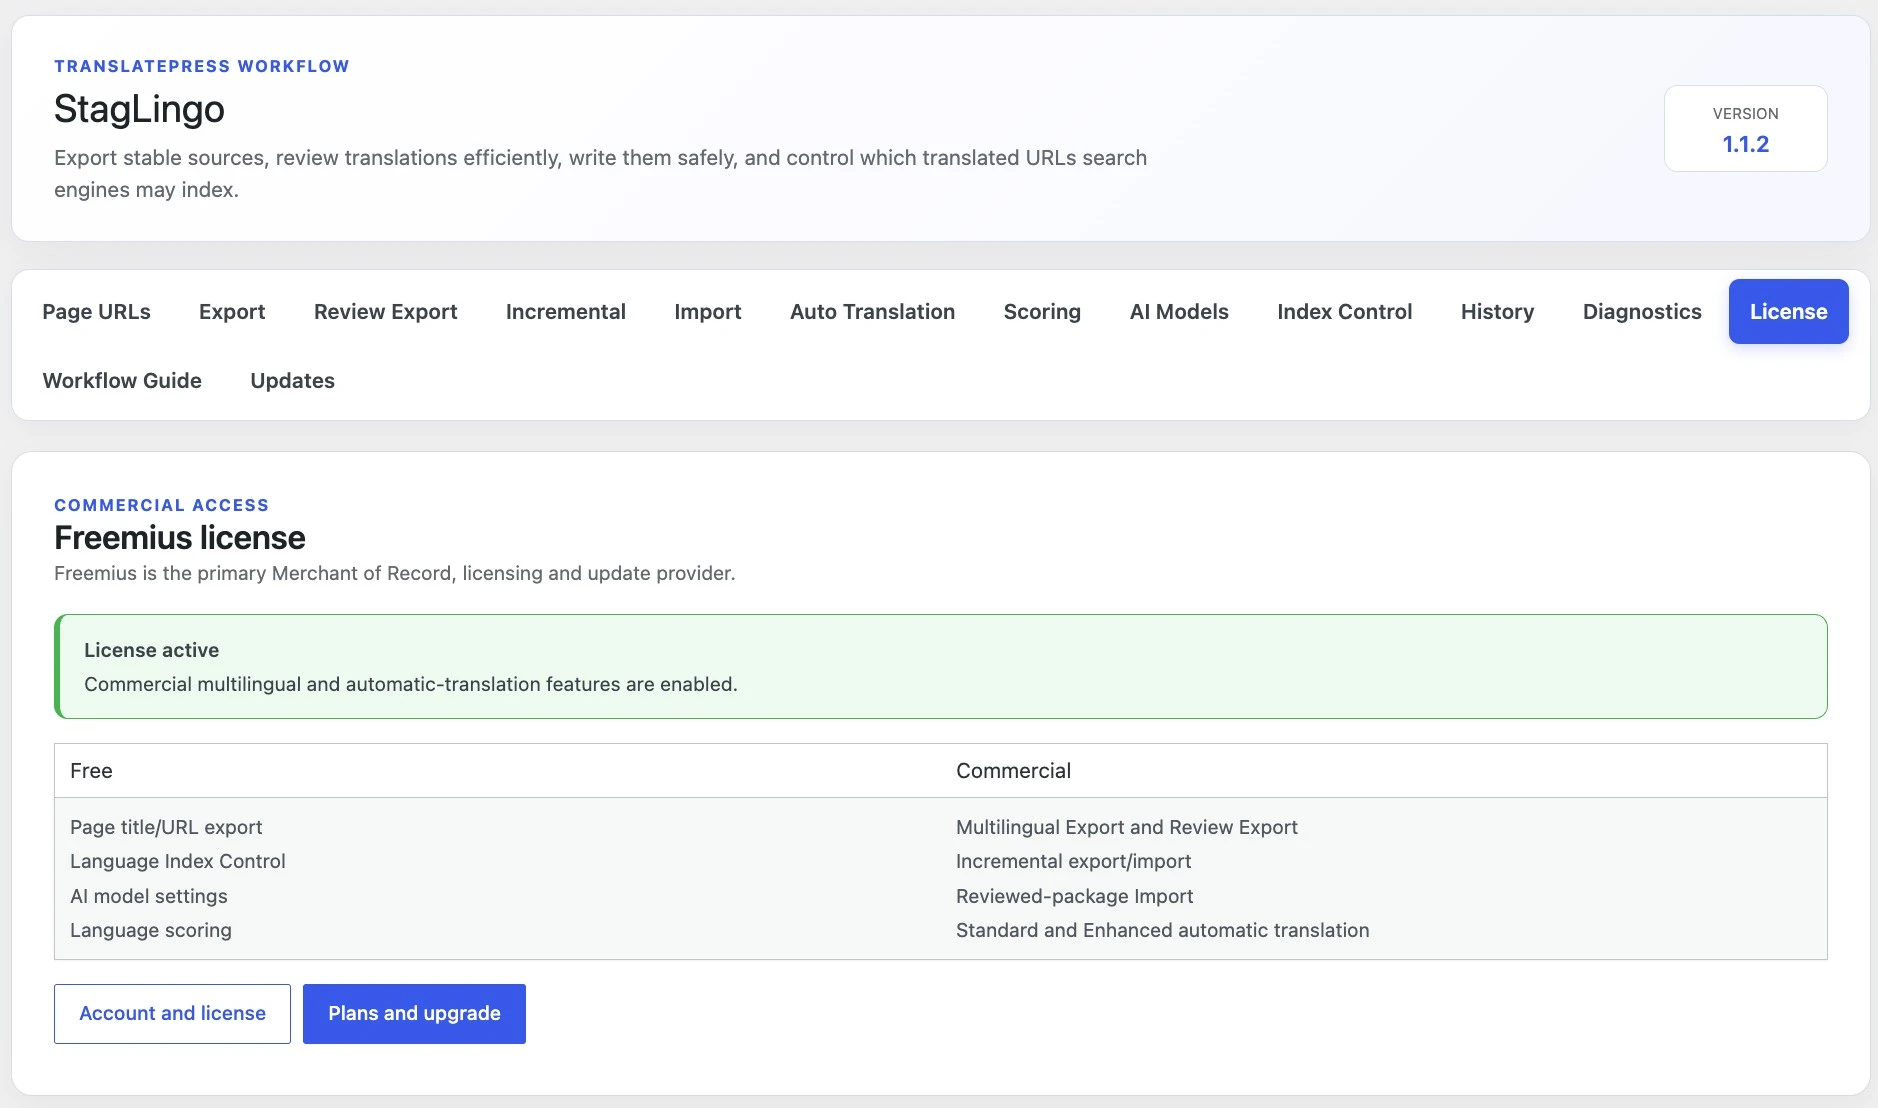
Task: Switch to the Export tab
Action: [x=232, y=312]
